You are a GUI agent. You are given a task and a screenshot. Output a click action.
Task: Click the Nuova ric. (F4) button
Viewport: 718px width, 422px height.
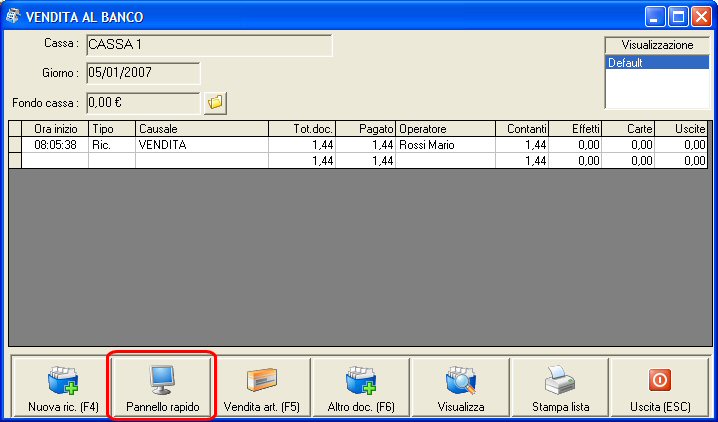[63, 387]
